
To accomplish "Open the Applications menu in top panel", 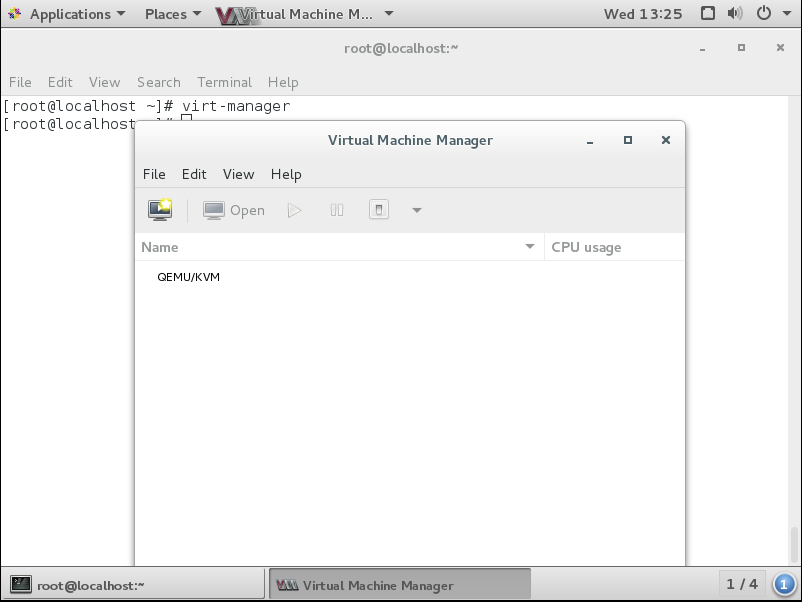I will [68, 14].
